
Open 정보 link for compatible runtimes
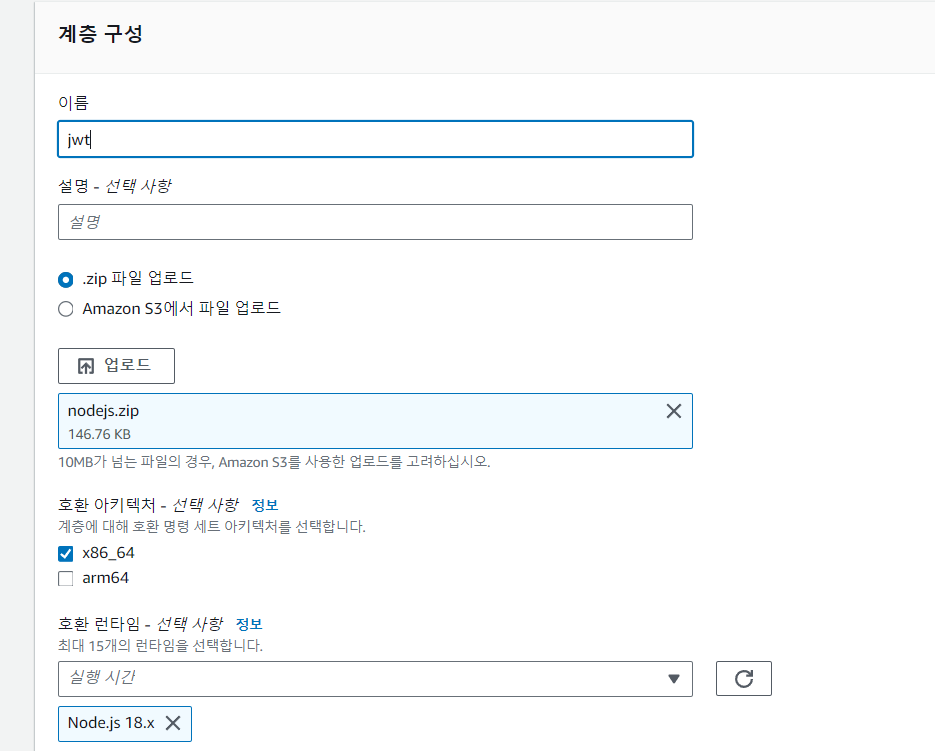[249, 624]
